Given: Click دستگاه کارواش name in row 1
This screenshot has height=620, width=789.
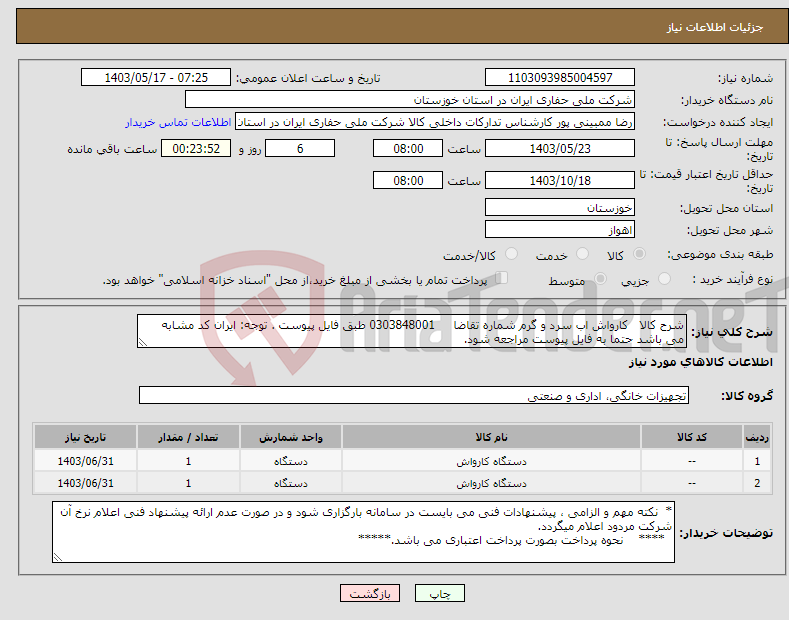Looking at the screenshot, I should coord(491,461).
